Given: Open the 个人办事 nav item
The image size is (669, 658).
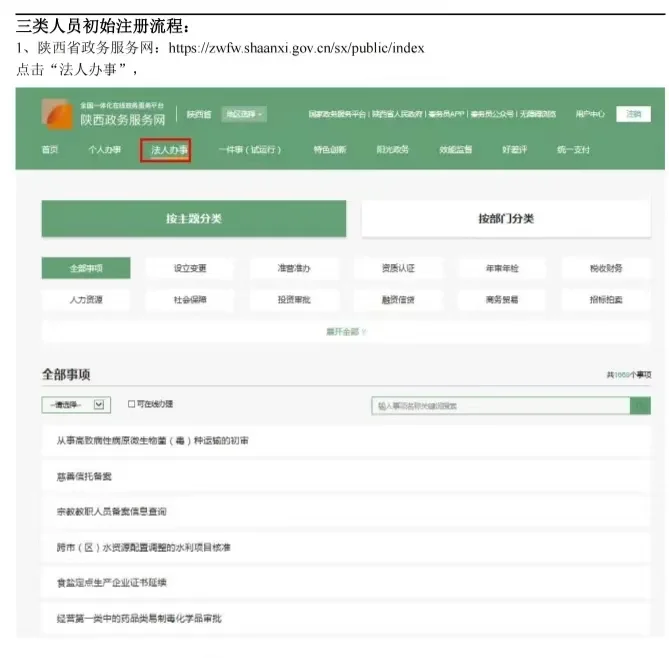Looking at the screenshot, I should coord(105,149).
